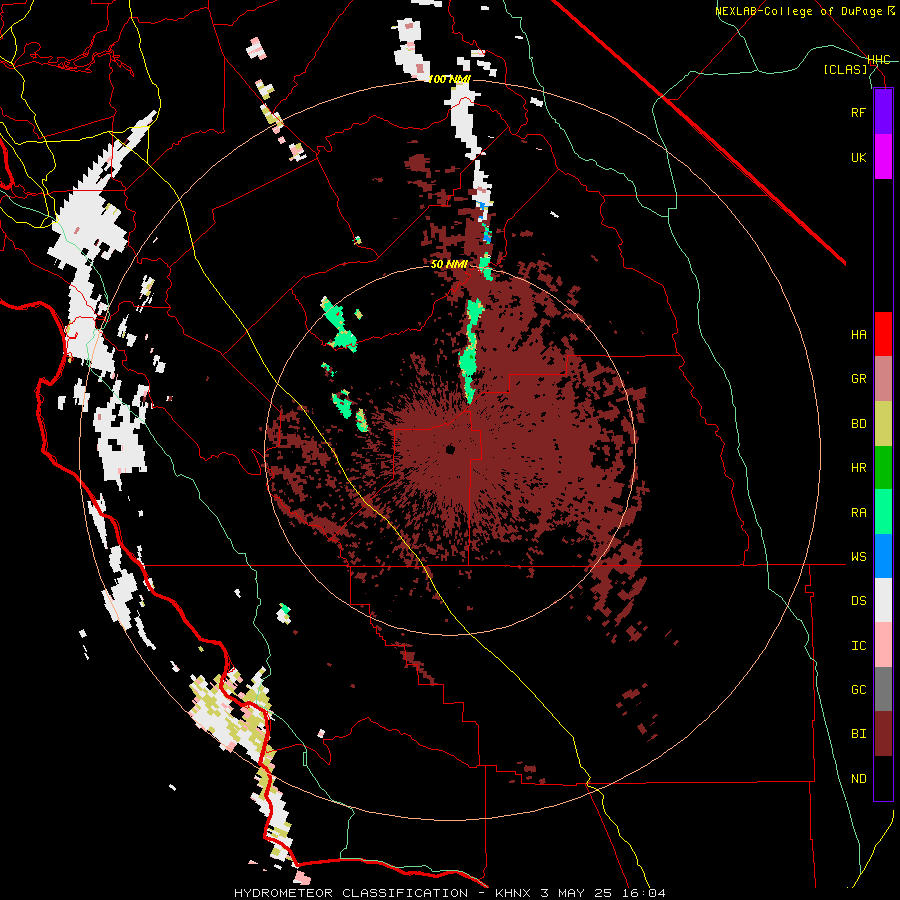This screenshot has height=900, width=900.
Task: Click the RF legend label
Action: point(858,112)
